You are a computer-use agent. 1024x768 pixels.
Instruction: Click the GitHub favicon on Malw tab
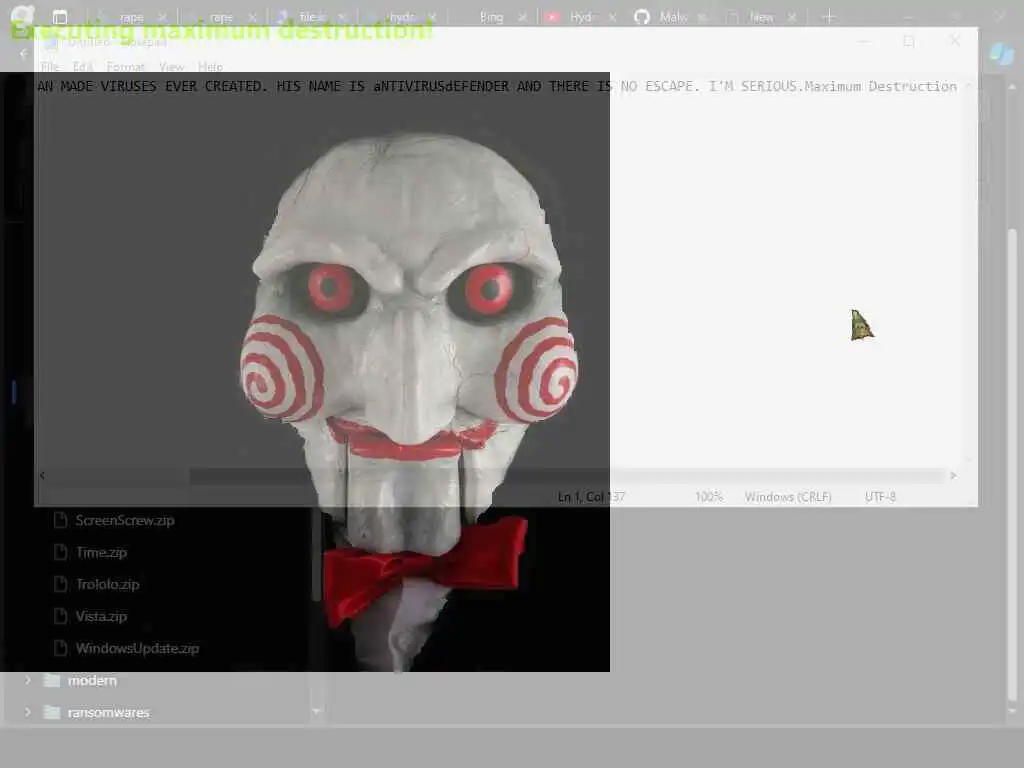pos(642,17)
